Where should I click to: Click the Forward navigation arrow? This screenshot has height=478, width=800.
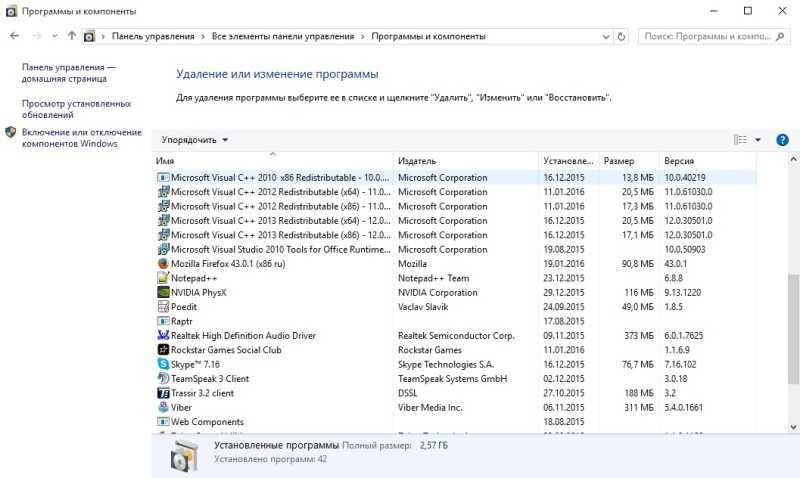coord(37,36)
